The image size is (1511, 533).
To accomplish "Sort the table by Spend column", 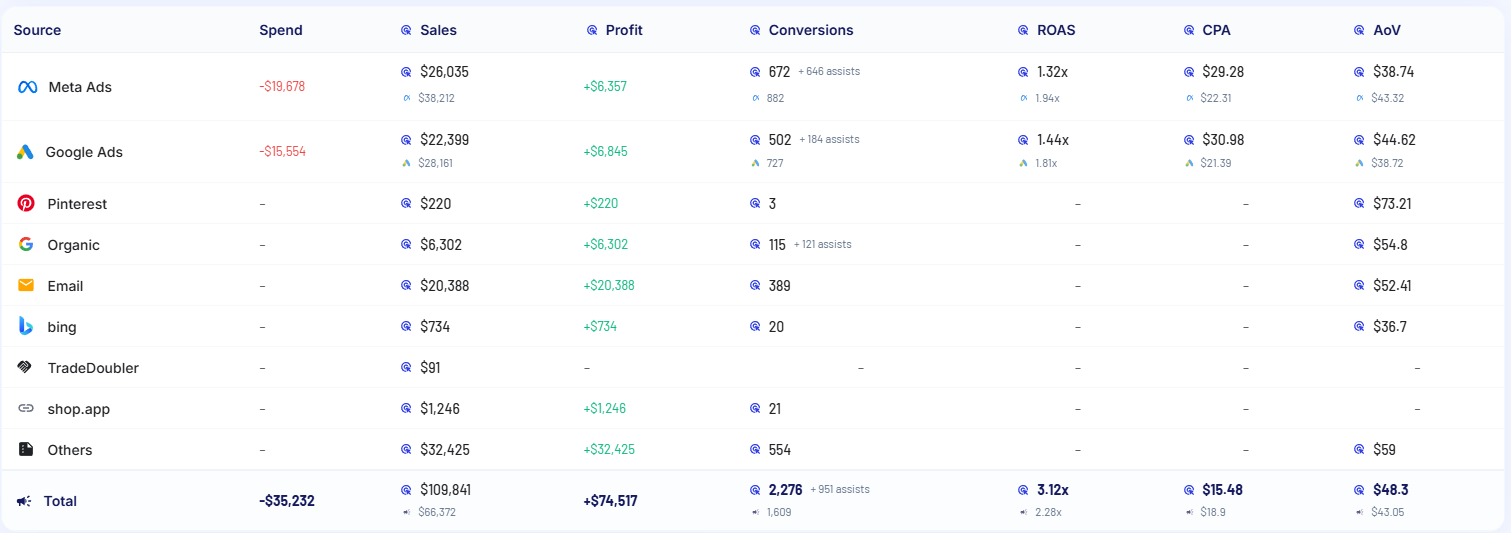I will (280, 30).
